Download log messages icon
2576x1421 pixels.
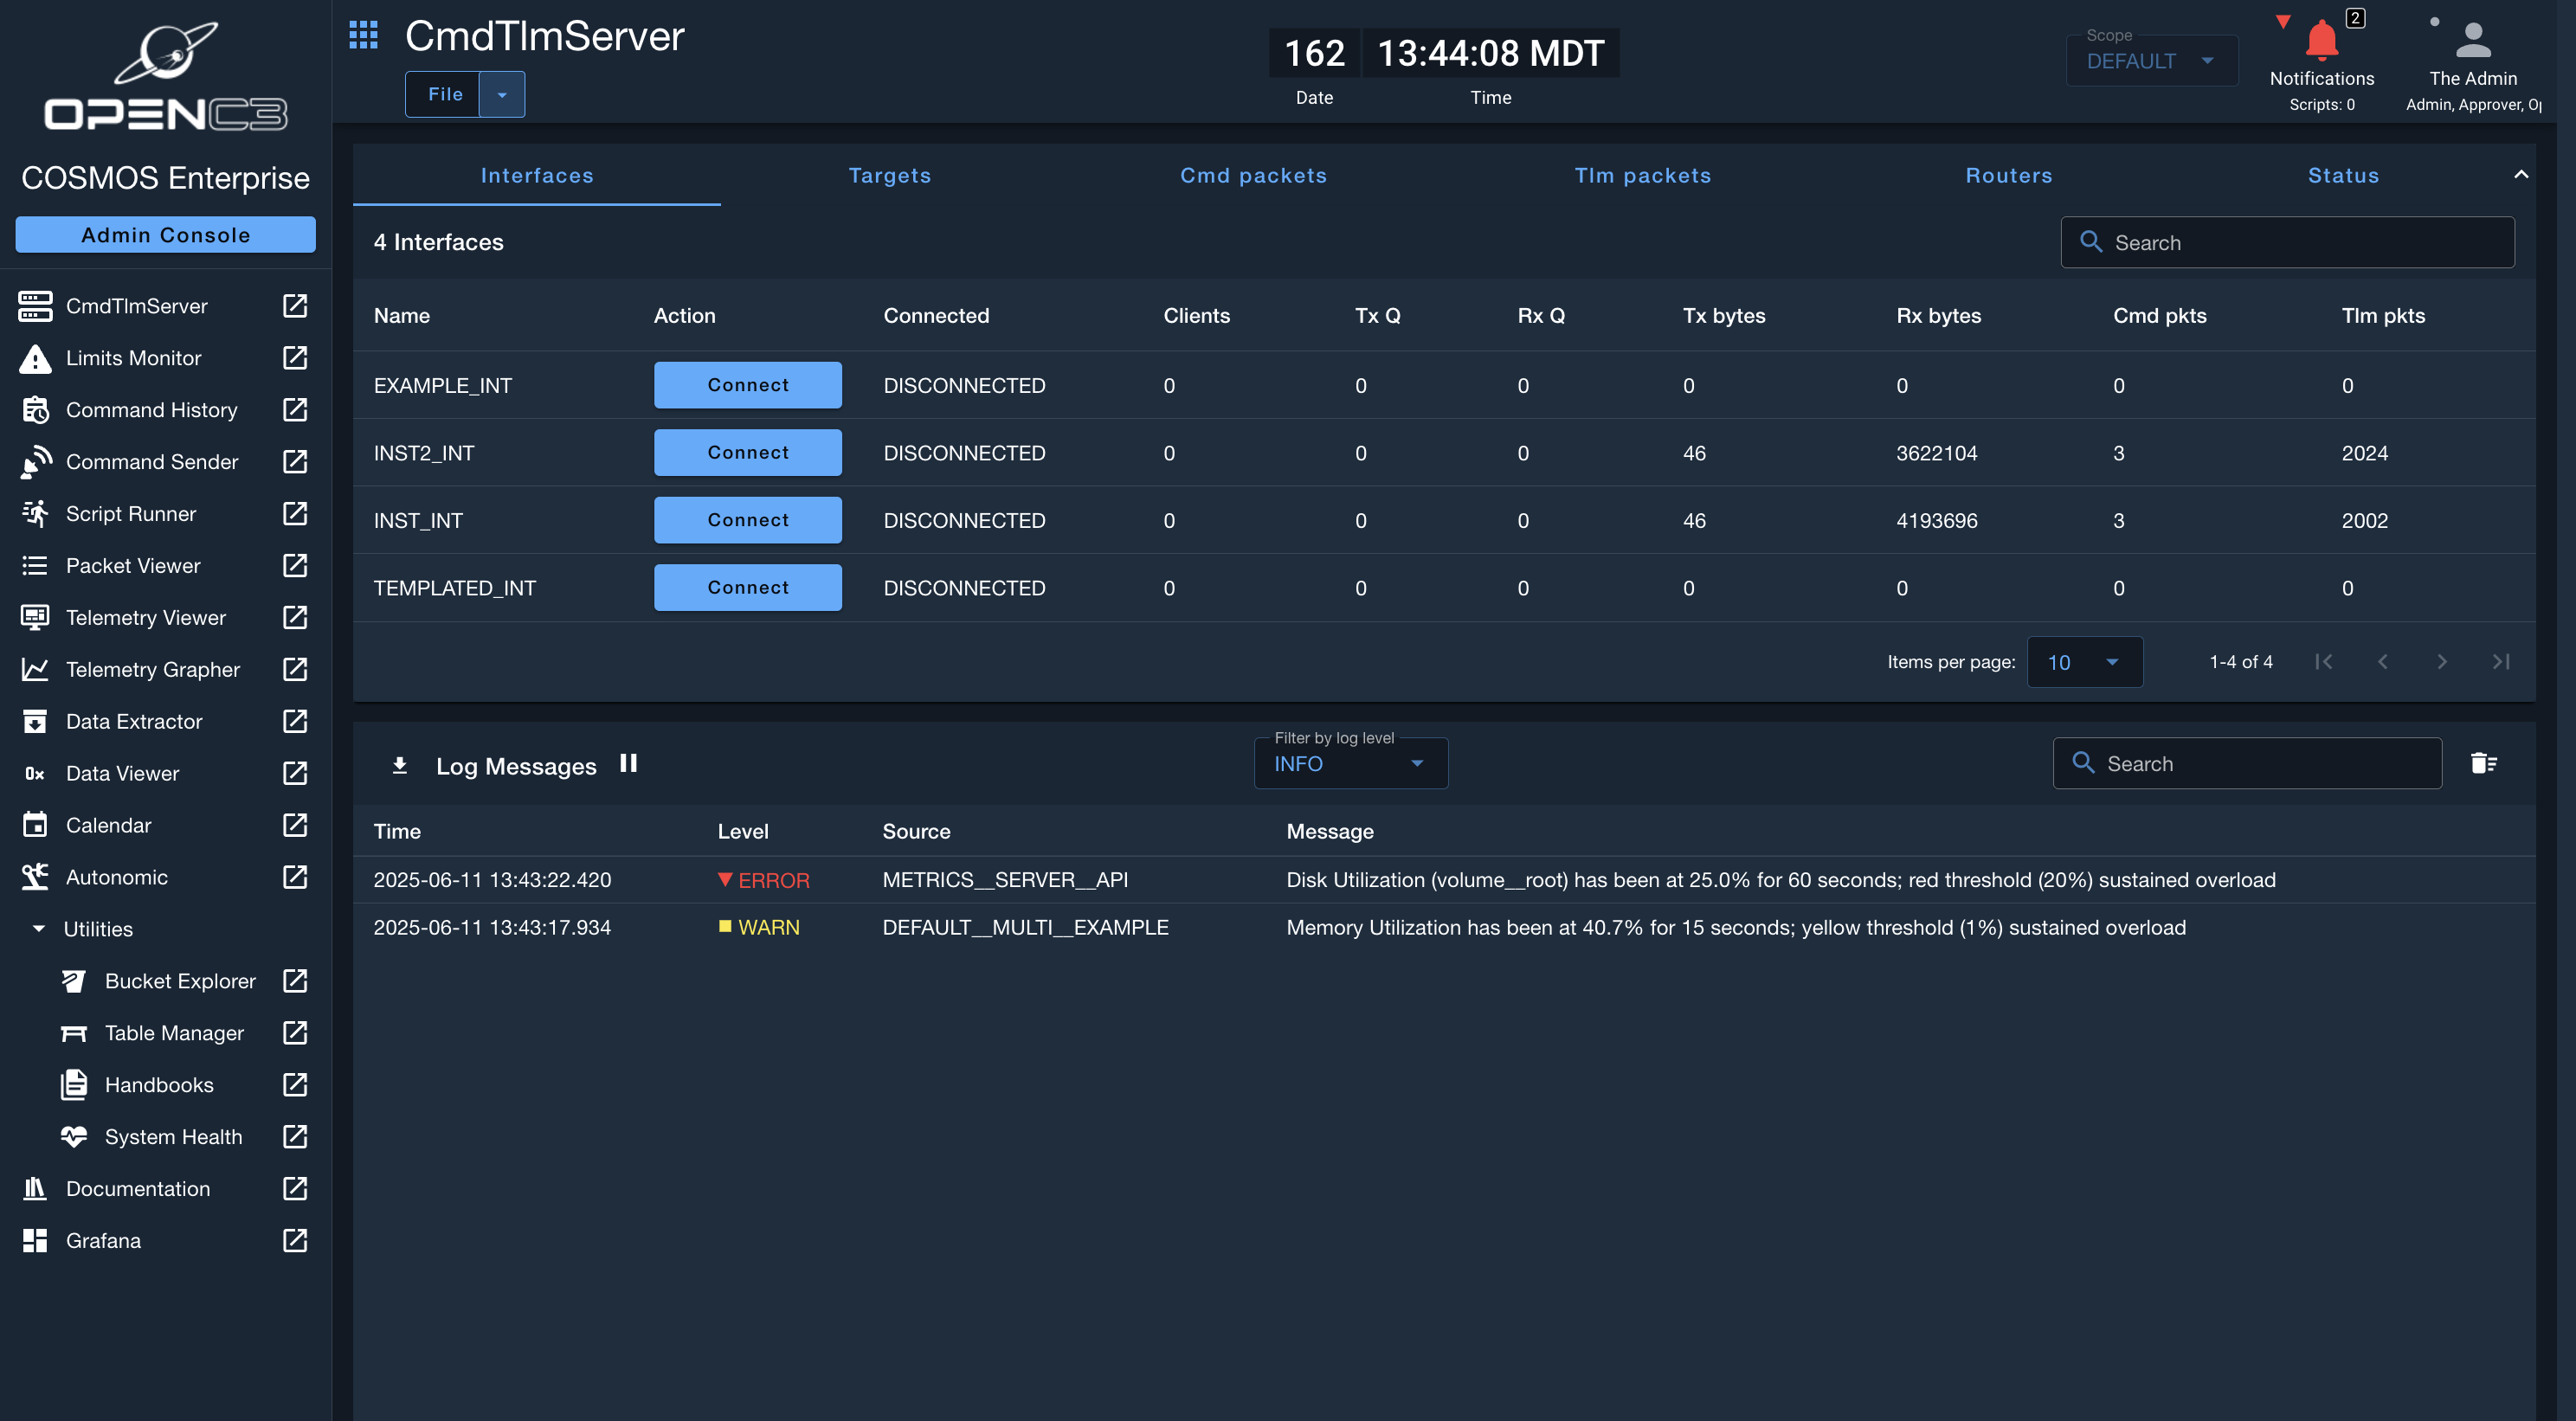pos(400,766)
